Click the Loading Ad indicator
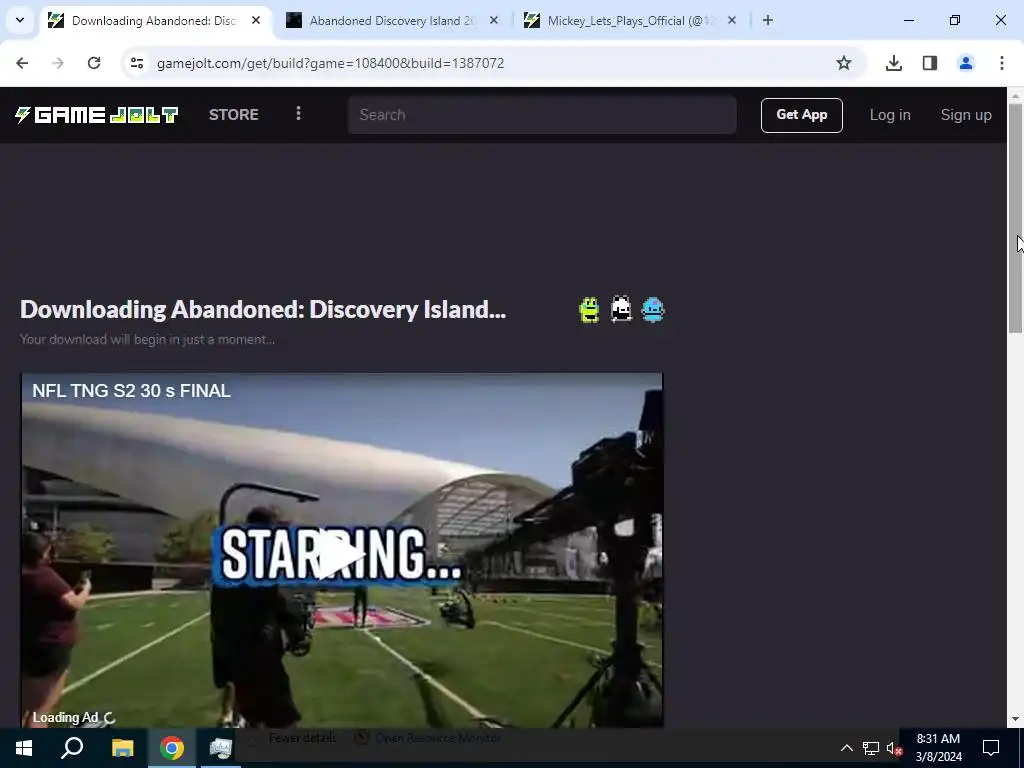 point(74,717)
